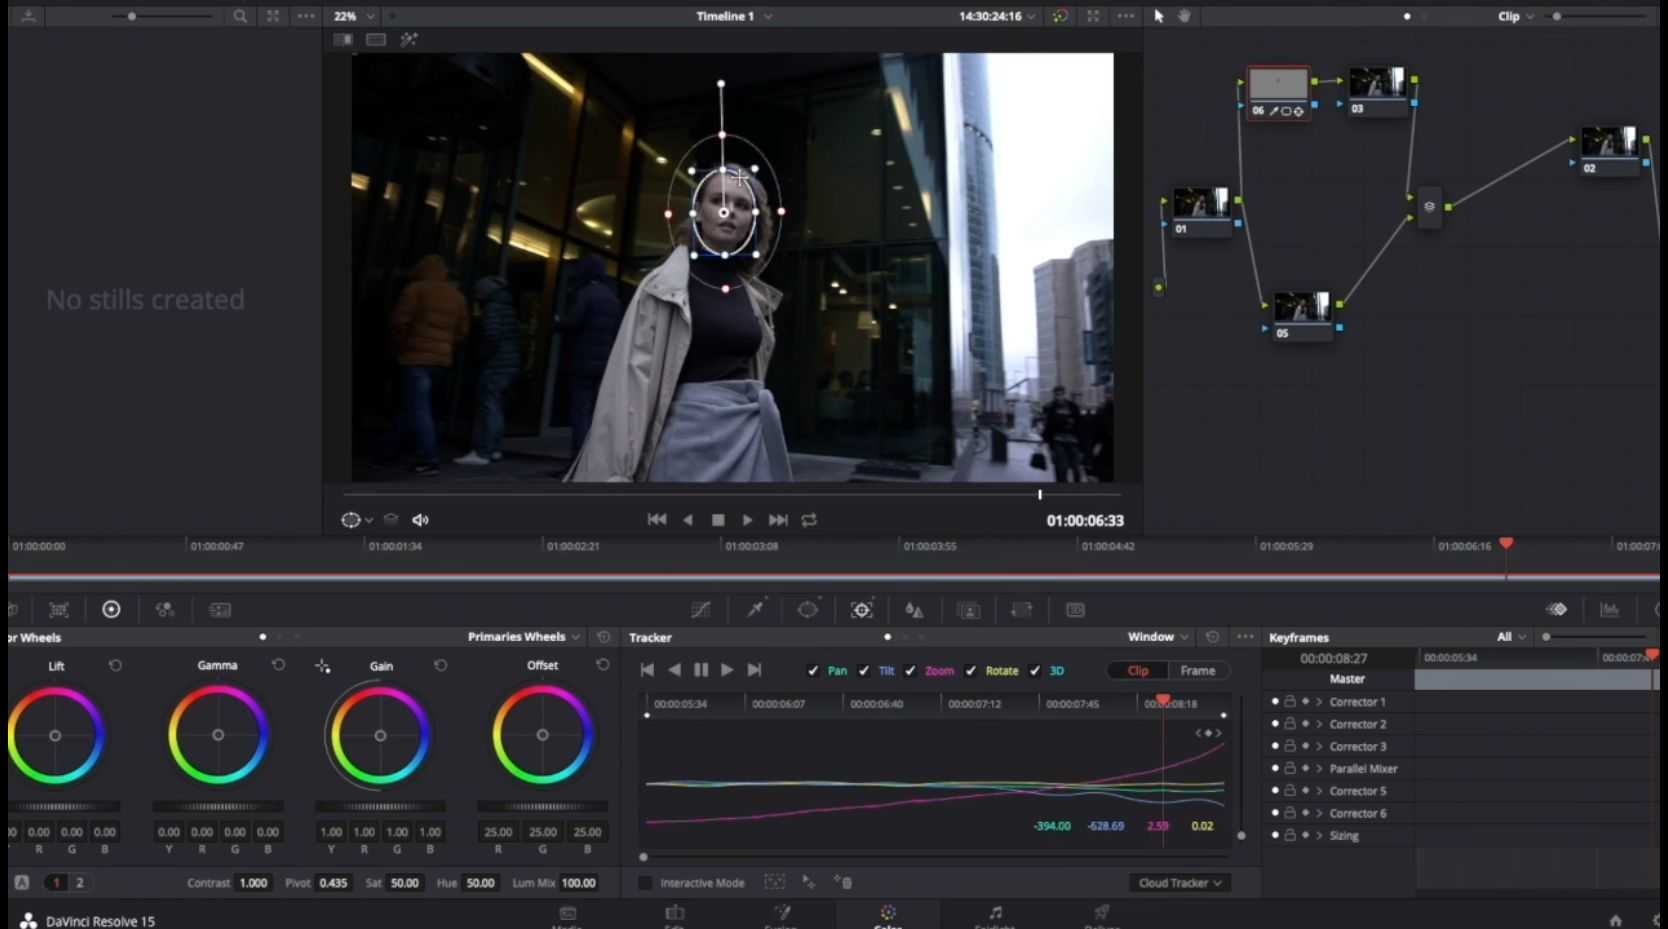Viewport: 1668px width, 929px height.
Task: Pick white point with crosshair next to Gain
Action: point(322,665)
